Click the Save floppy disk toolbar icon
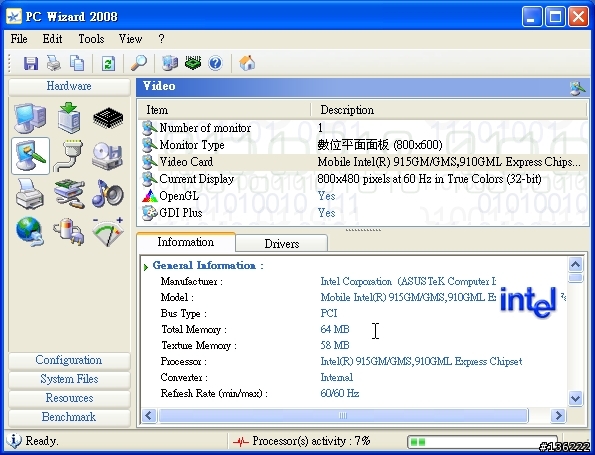 [31, 63]
